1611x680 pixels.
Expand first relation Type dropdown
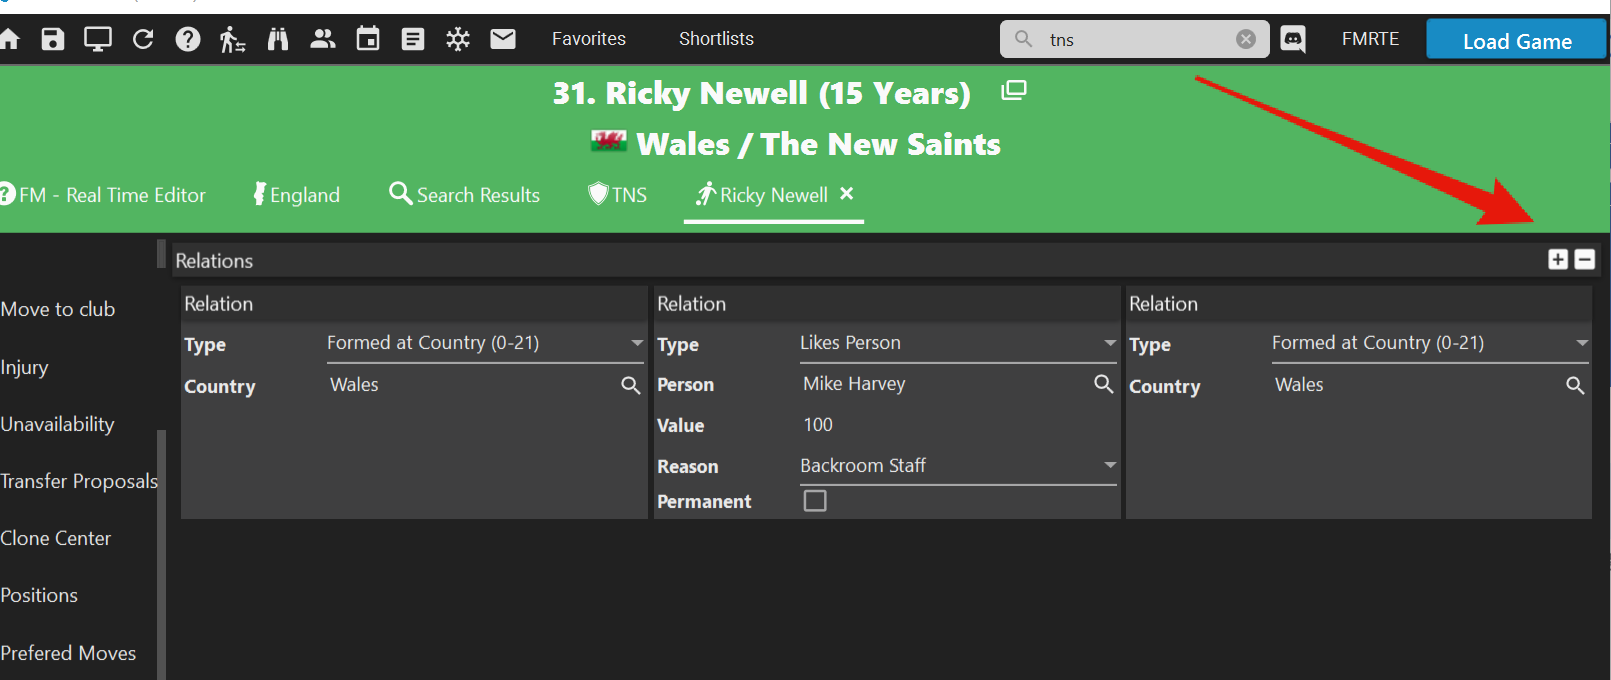point(636,343)
